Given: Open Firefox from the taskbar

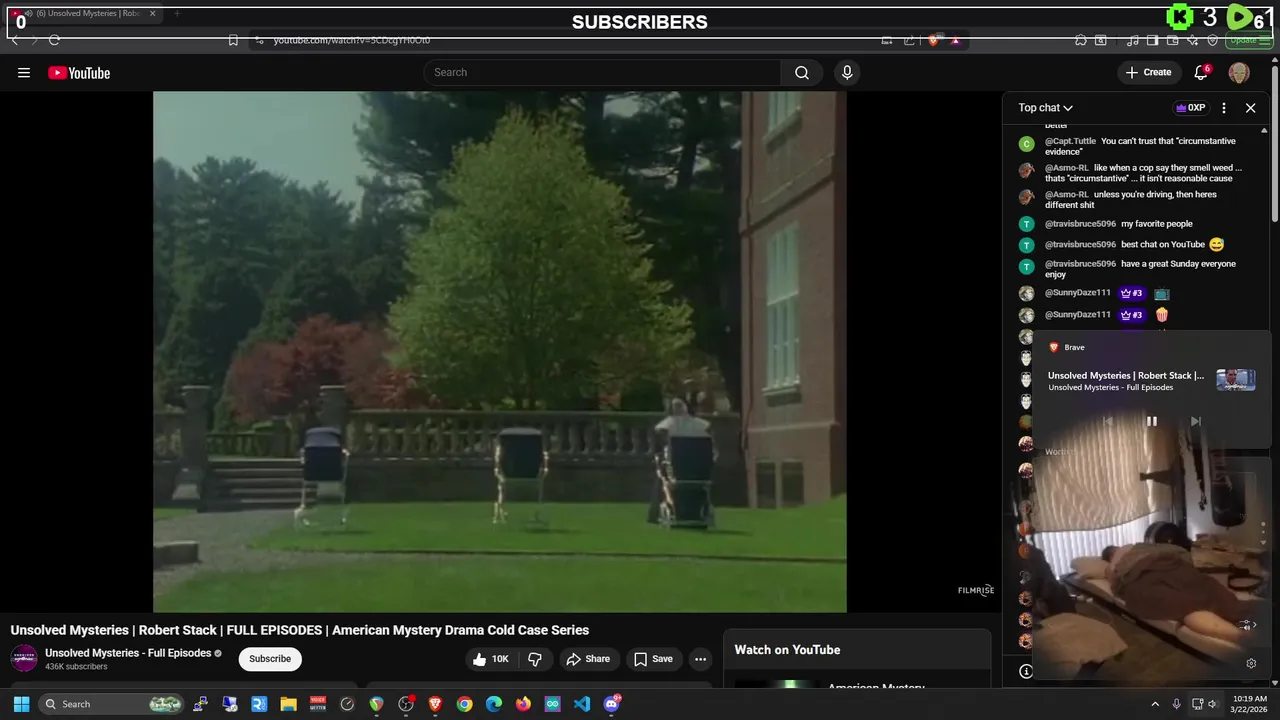Looking at the screenshot, I should [523, 704].
